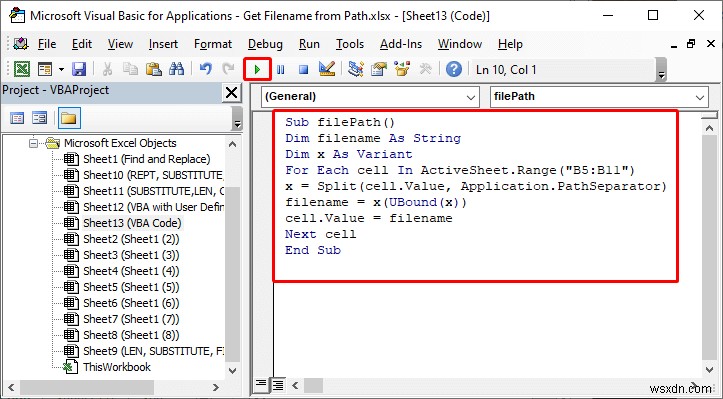The width and height of the screenshot is (723, 399).
Task: Click project tree scroll up arrow
Action: 232,144
